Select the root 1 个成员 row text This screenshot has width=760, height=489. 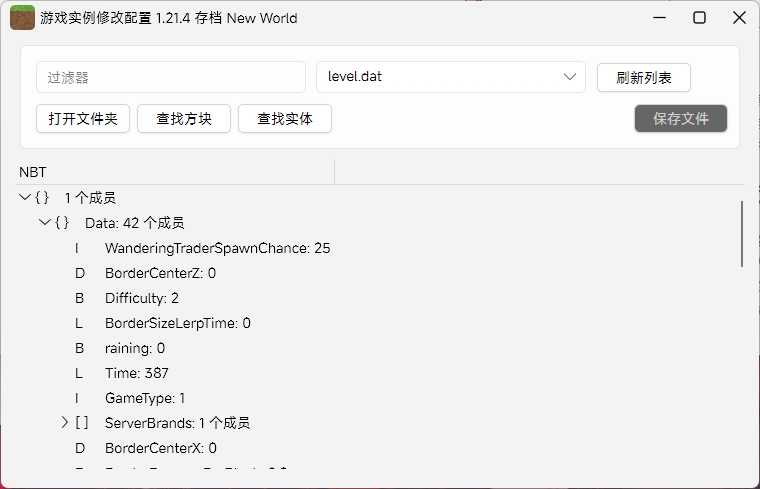(x=90, y=198)
